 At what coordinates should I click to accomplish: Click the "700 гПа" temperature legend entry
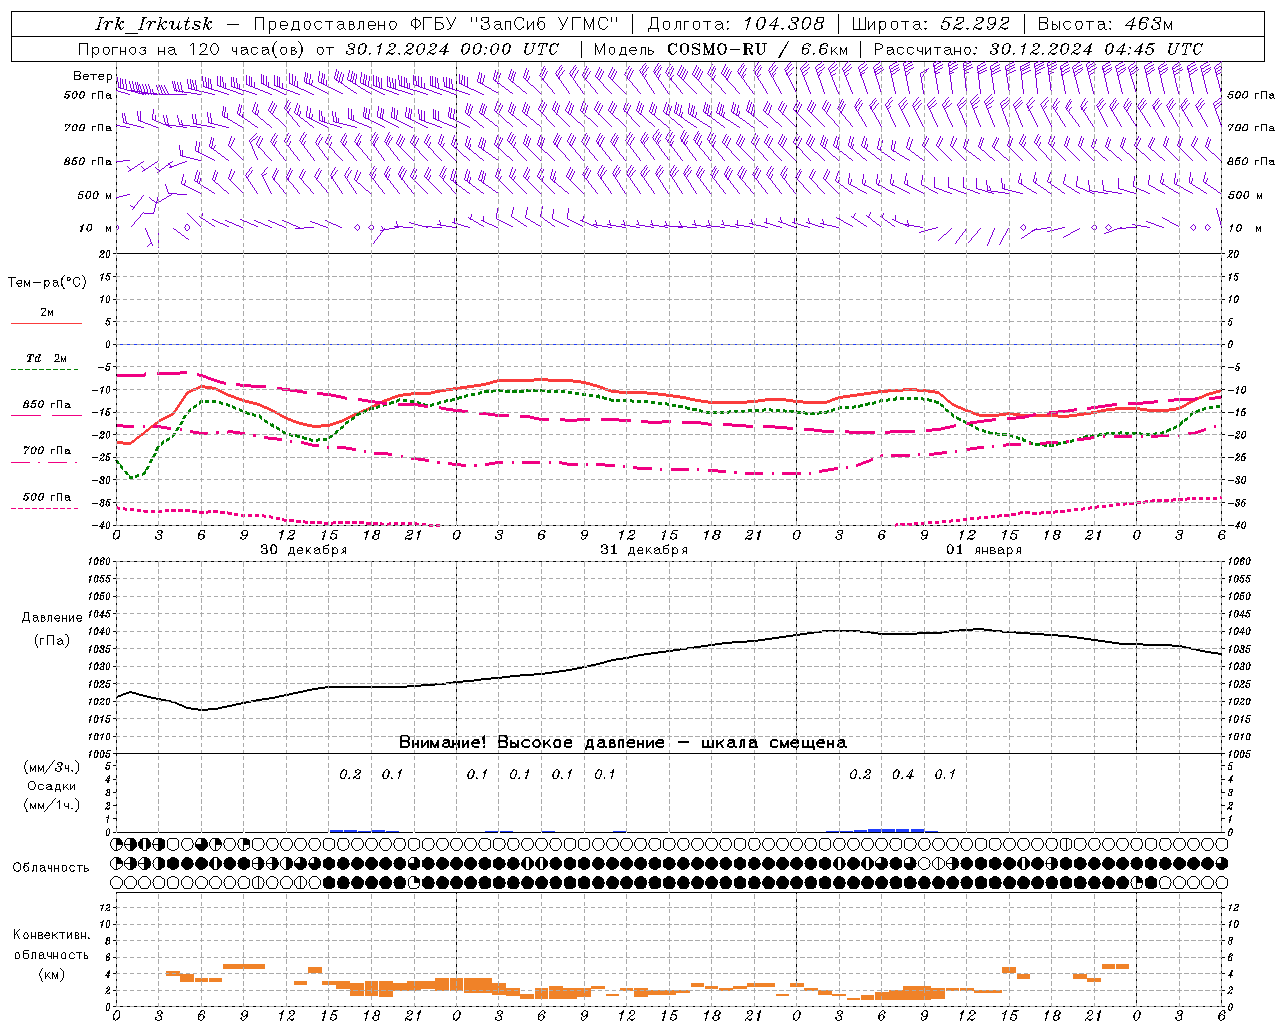pyautogui.click(x=47, y=451)
